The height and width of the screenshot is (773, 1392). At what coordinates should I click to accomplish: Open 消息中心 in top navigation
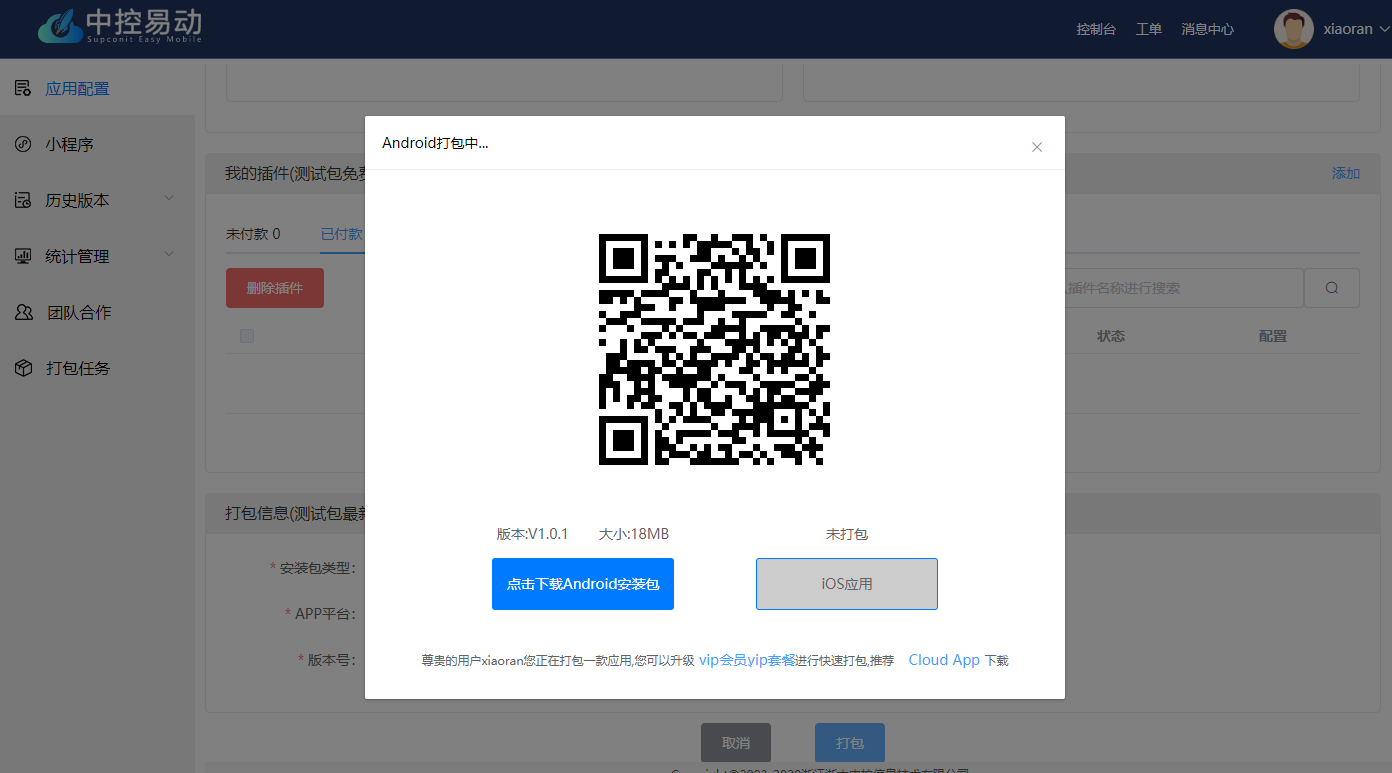(x=1208, y=29)
